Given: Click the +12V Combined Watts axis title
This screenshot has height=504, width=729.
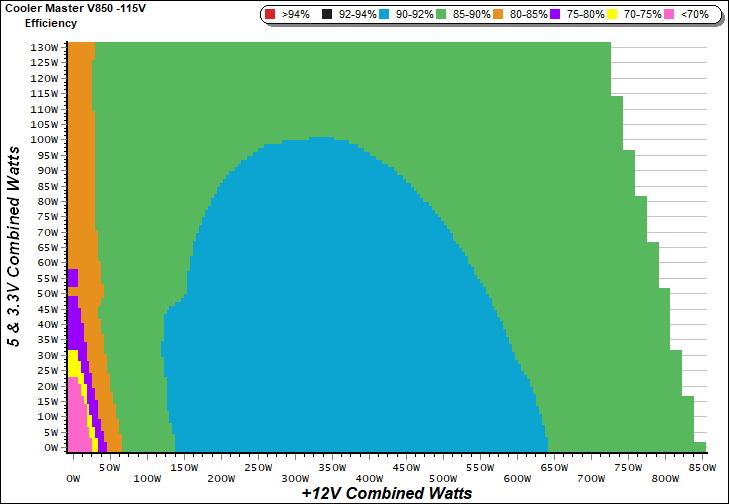Looking at the screenshot, I should pyautogui.click(x=386, y=493).
